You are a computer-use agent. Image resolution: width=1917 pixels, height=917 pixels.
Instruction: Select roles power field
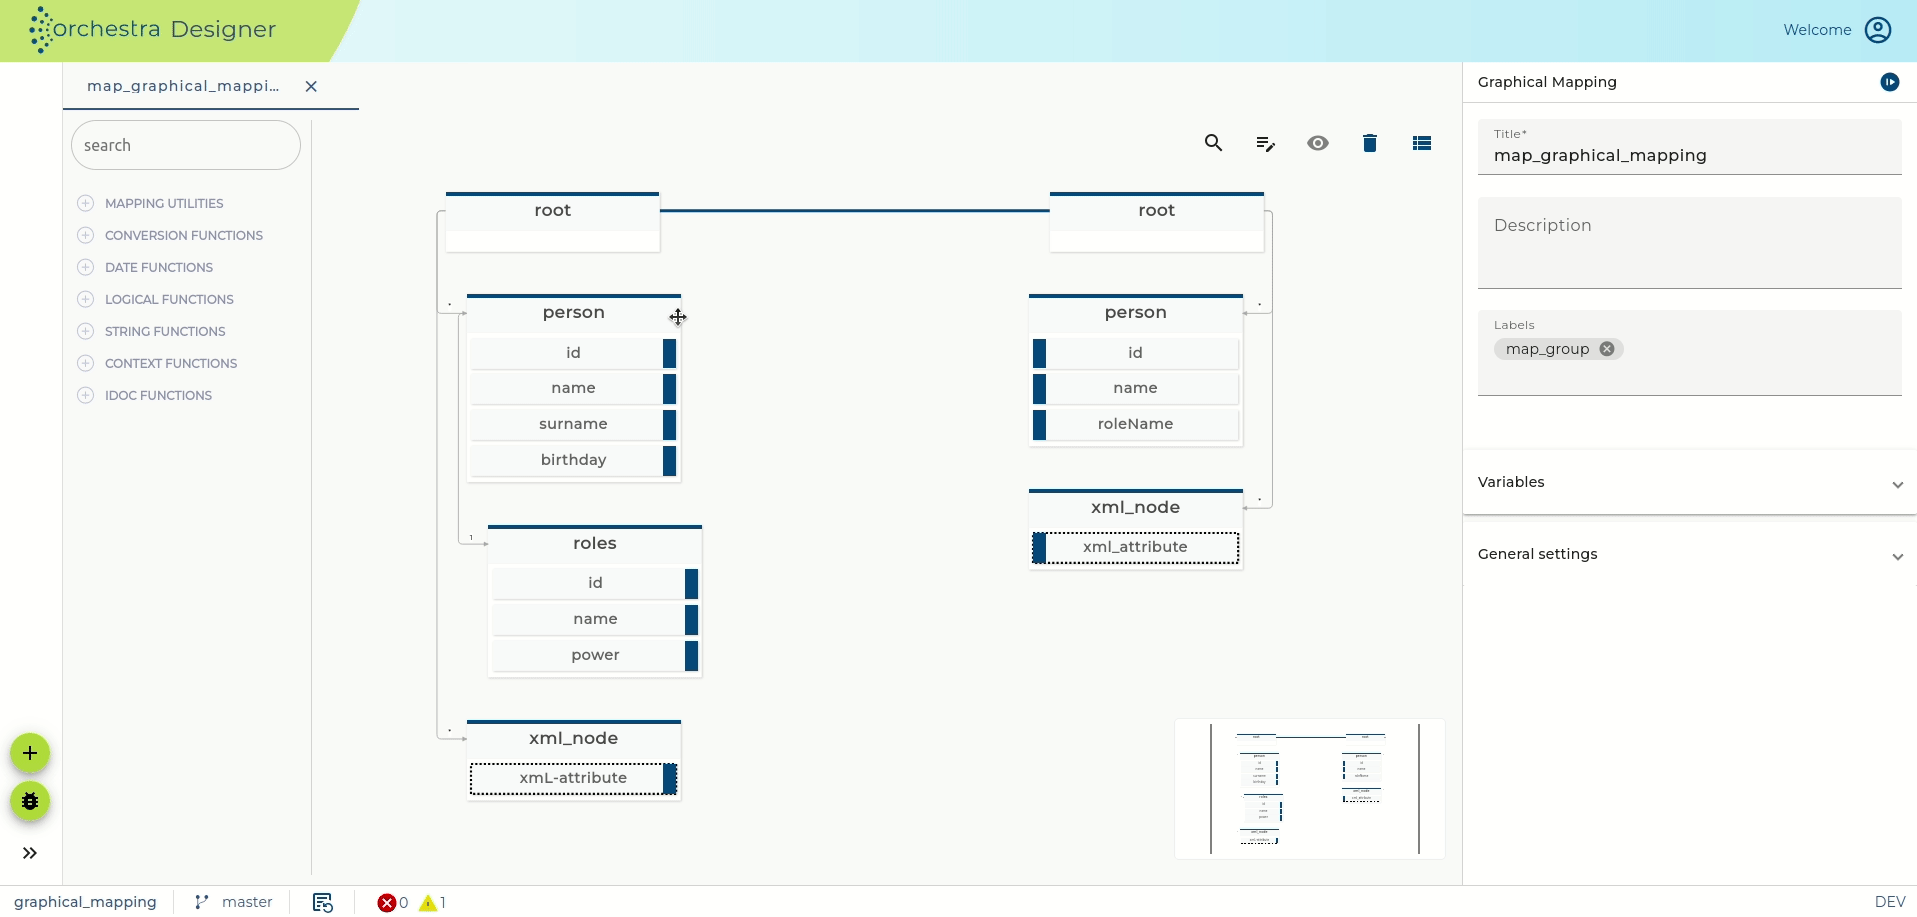(595, 655)
